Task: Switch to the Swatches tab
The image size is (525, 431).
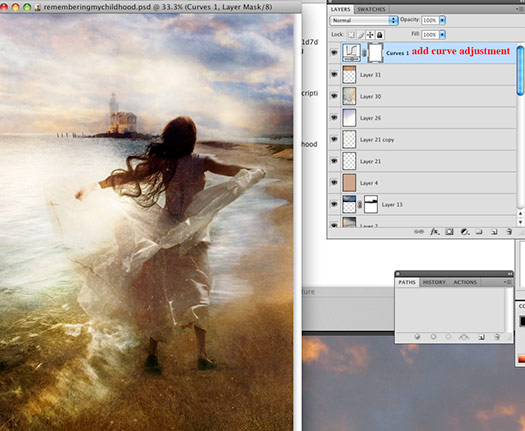Action: [371, 9]
